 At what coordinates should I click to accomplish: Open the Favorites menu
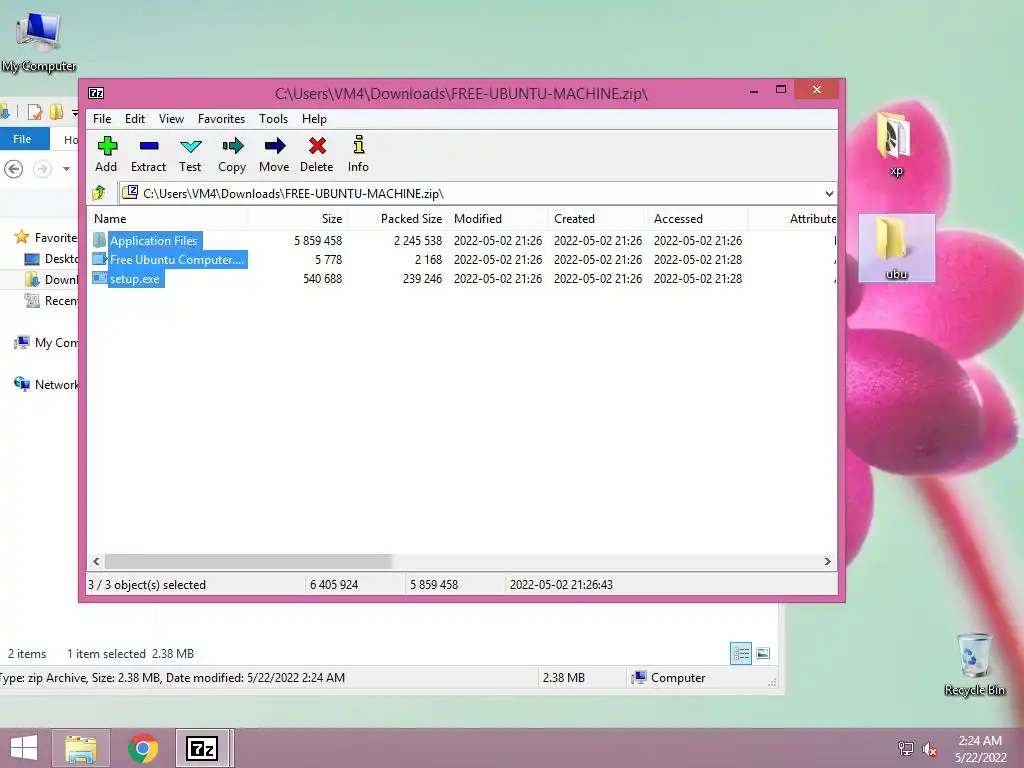[x=221, y=119]
